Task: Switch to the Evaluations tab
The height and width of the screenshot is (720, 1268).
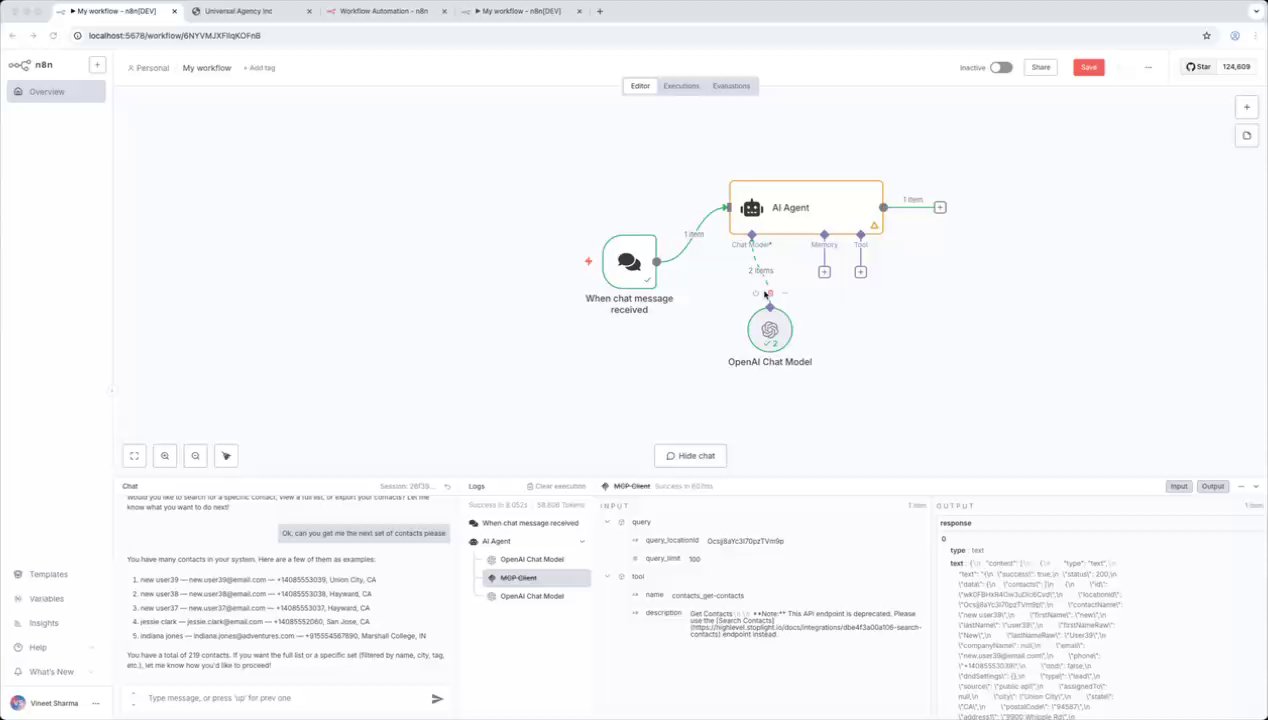Action: pos(731,86)
